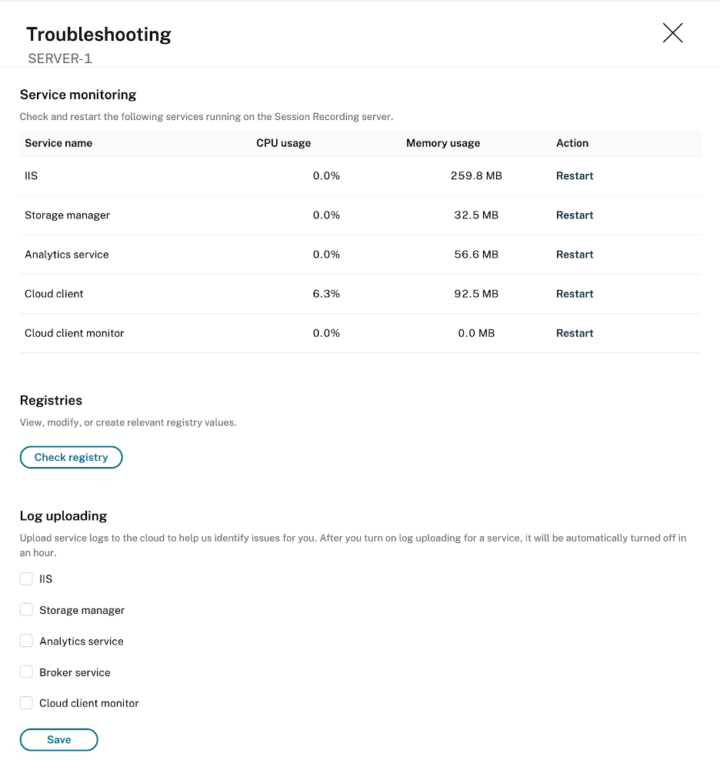Restart the Storage manager service

[574, 215]
